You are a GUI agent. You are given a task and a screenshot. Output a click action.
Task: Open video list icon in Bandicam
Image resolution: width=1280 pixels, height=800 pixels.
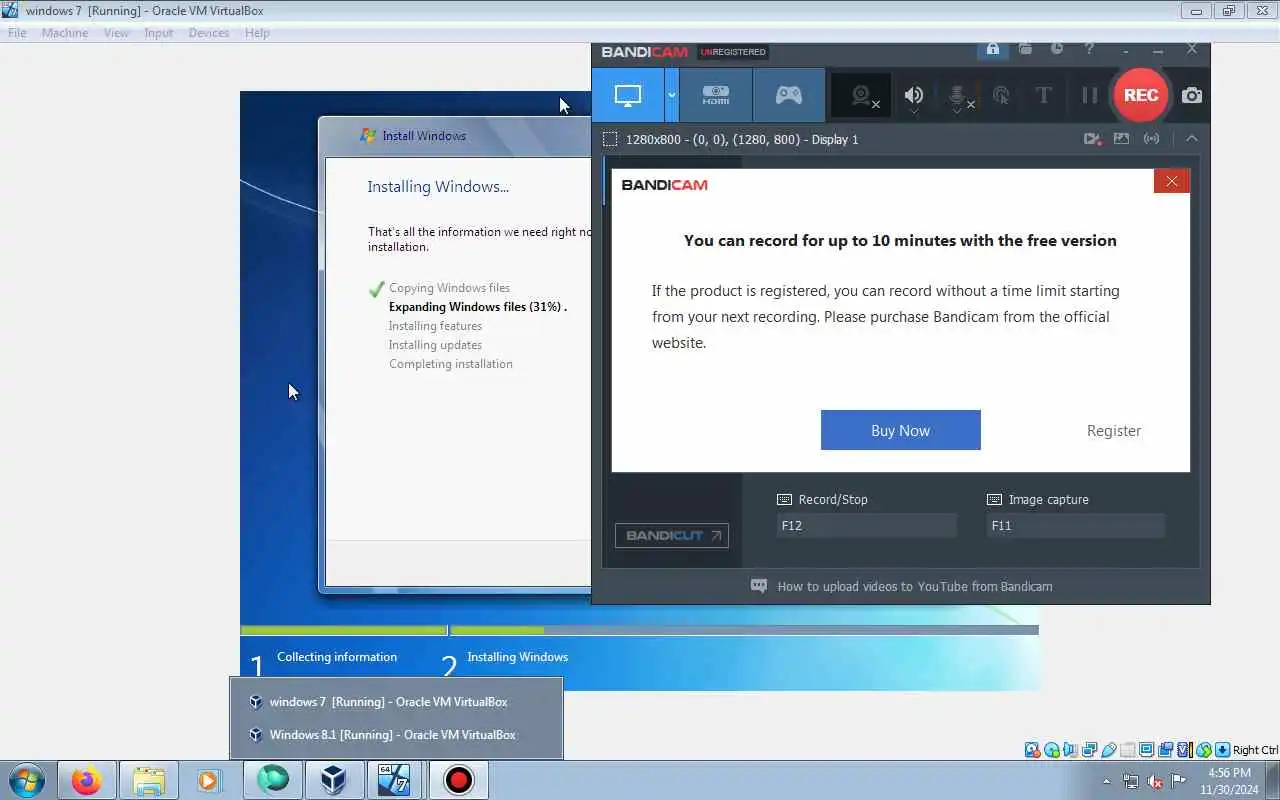(x=1092, y=139)
